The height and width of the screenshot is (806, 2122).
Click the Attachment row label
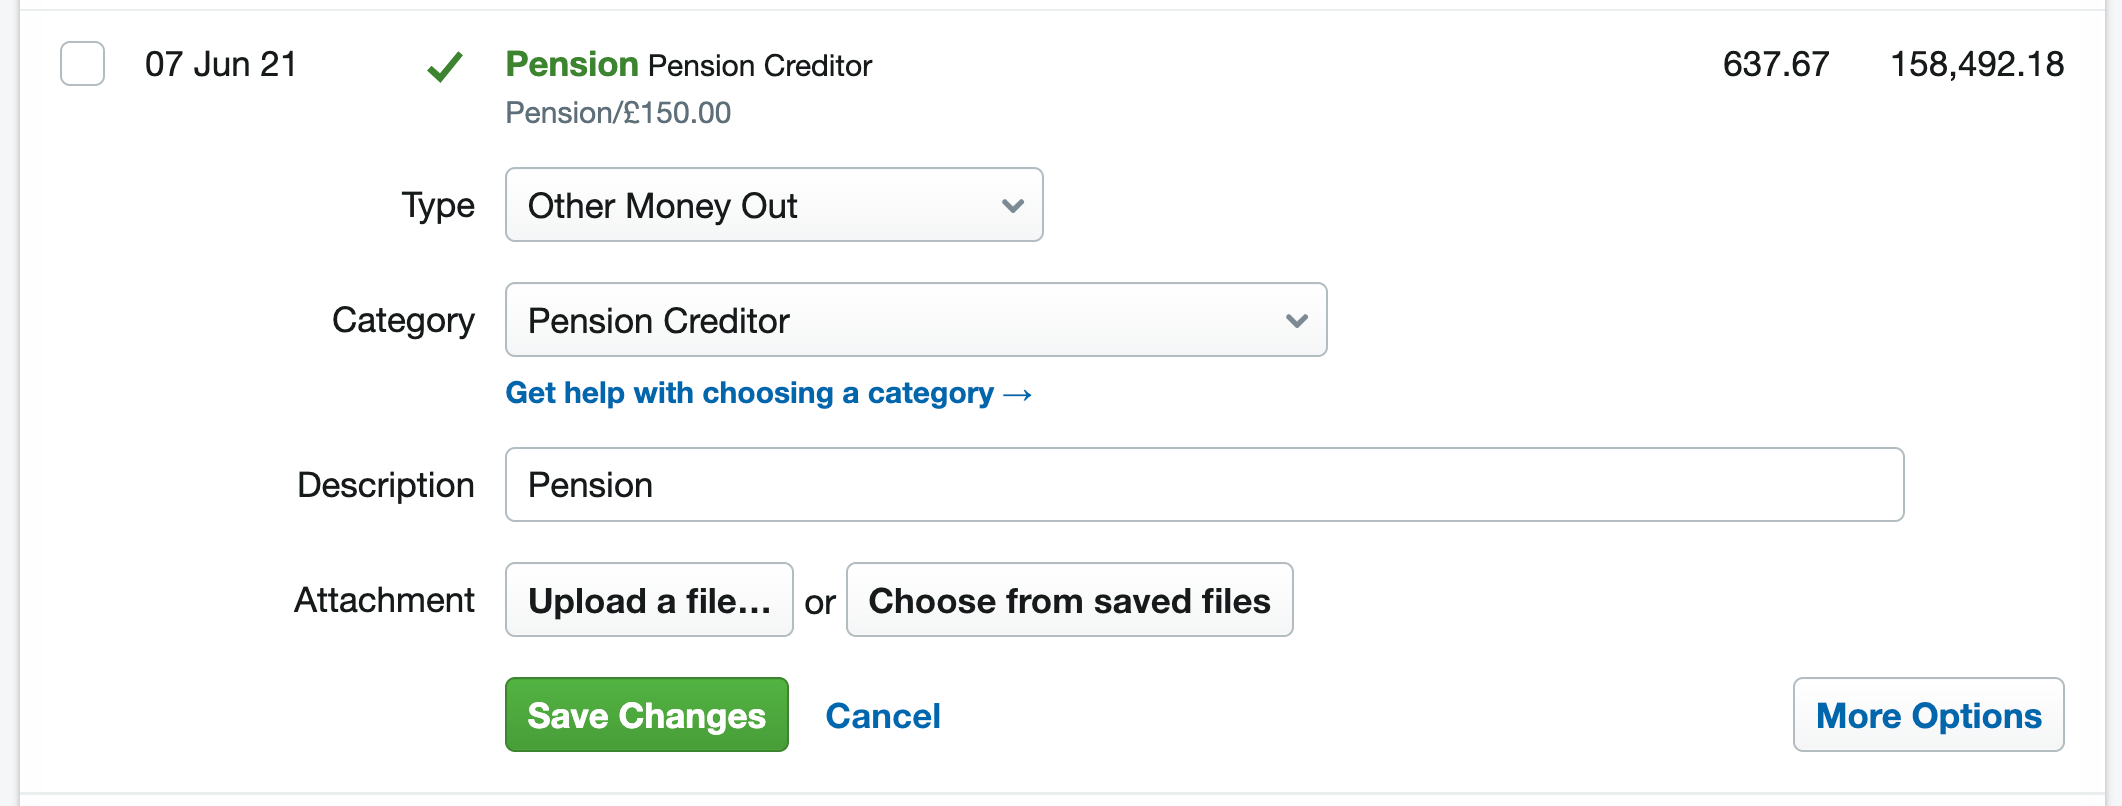(x=384, y=600)
